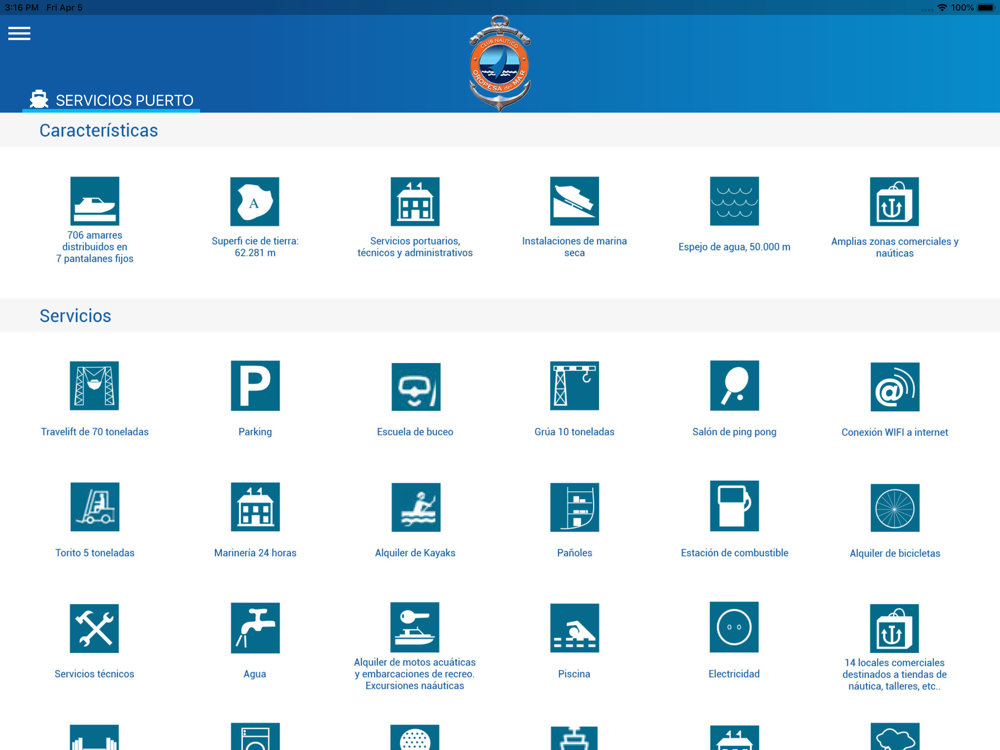Tap the Parking icon
The image size is (1000, 750).
[x=255, y=386]
